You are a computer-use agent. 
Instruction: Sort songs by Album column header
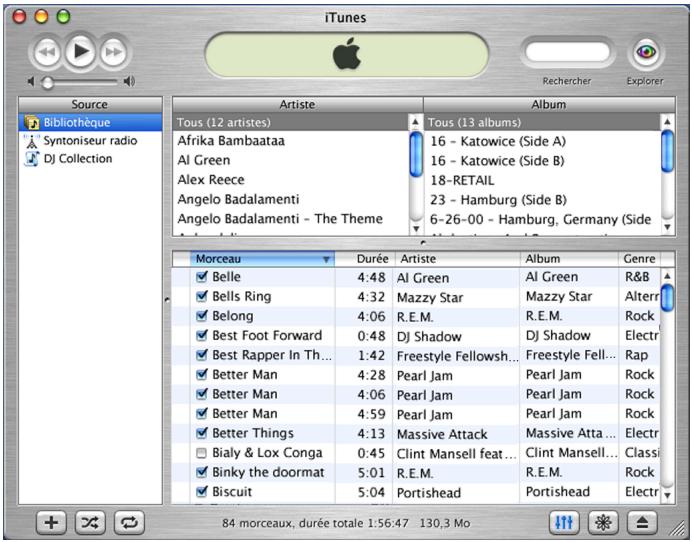click(x=569, y=259)
